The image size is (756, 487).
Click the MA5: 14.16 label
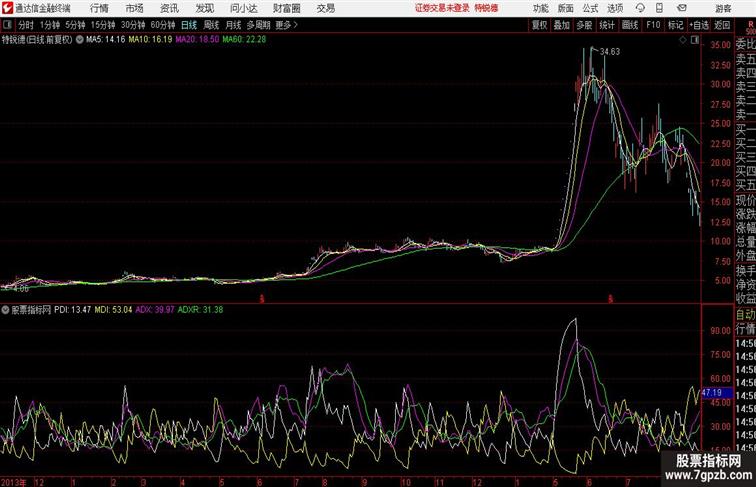click(105, 40)
